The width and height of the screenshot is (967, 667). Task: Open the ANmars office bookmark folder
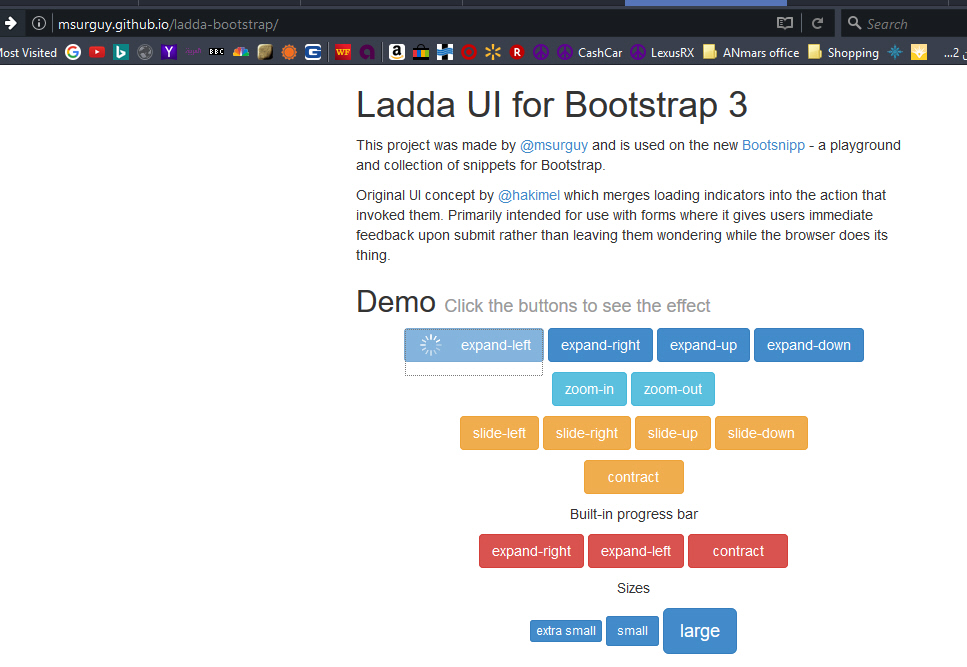coord(751,52)
